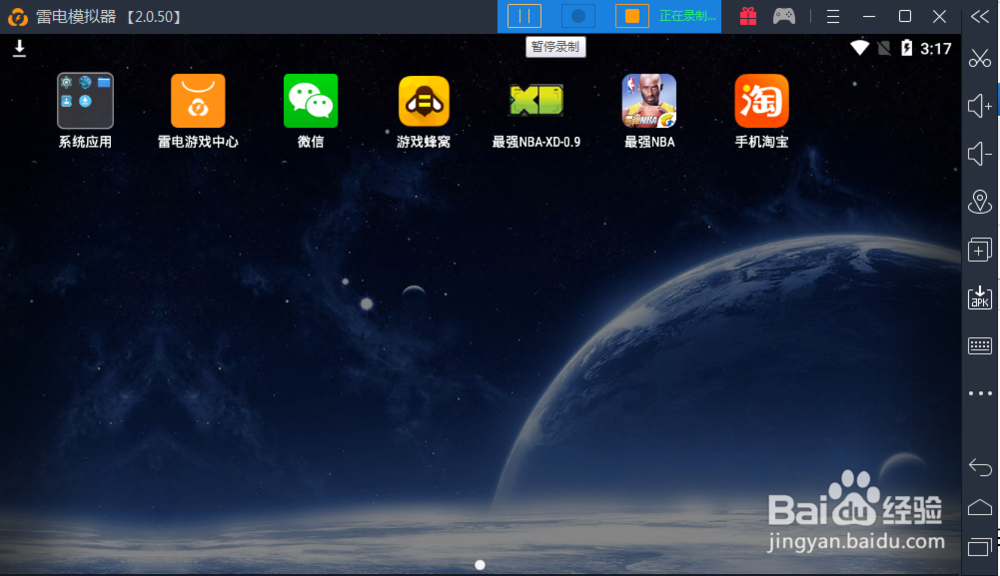Click the 雷电模拟器 logo in the title bar
This screenshot has height=576, width=1000.
point(18,17)
